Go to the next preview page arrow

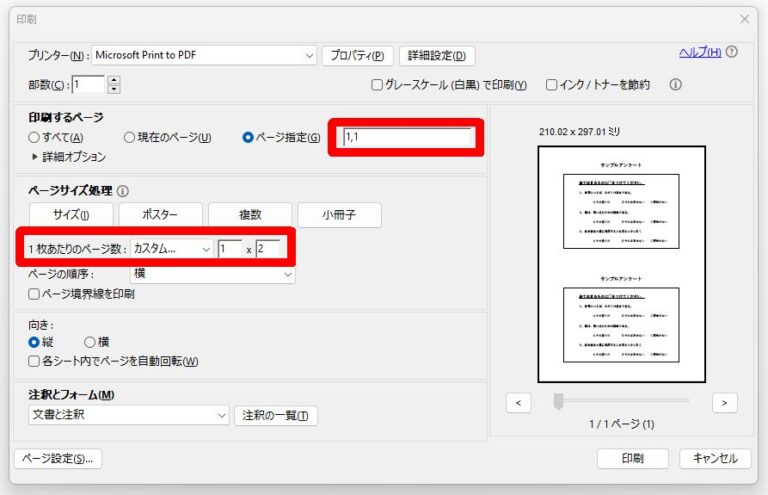pyautogui.click(x=725, y=402)
